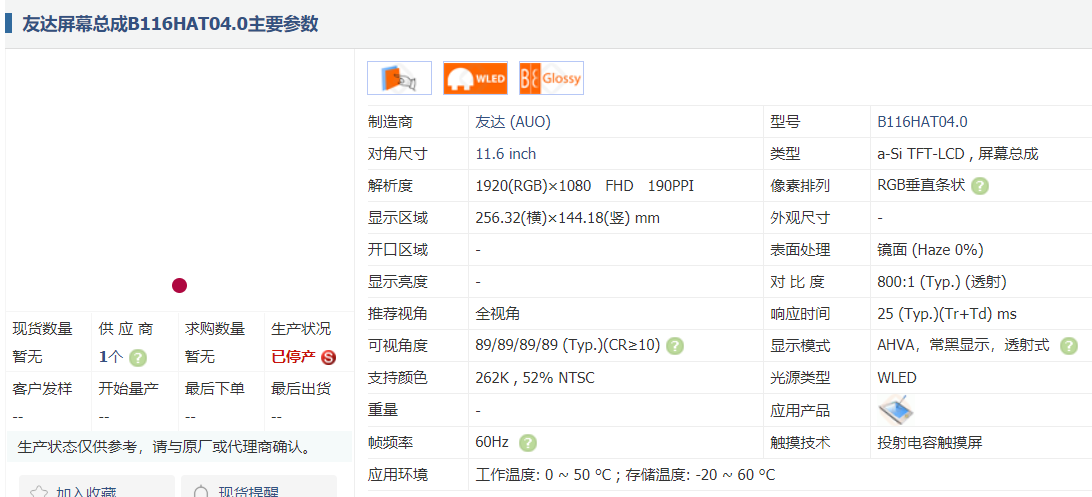Click the 像素排列 row label
Viewport: 1092px width, 497px height.
(800, 187)
